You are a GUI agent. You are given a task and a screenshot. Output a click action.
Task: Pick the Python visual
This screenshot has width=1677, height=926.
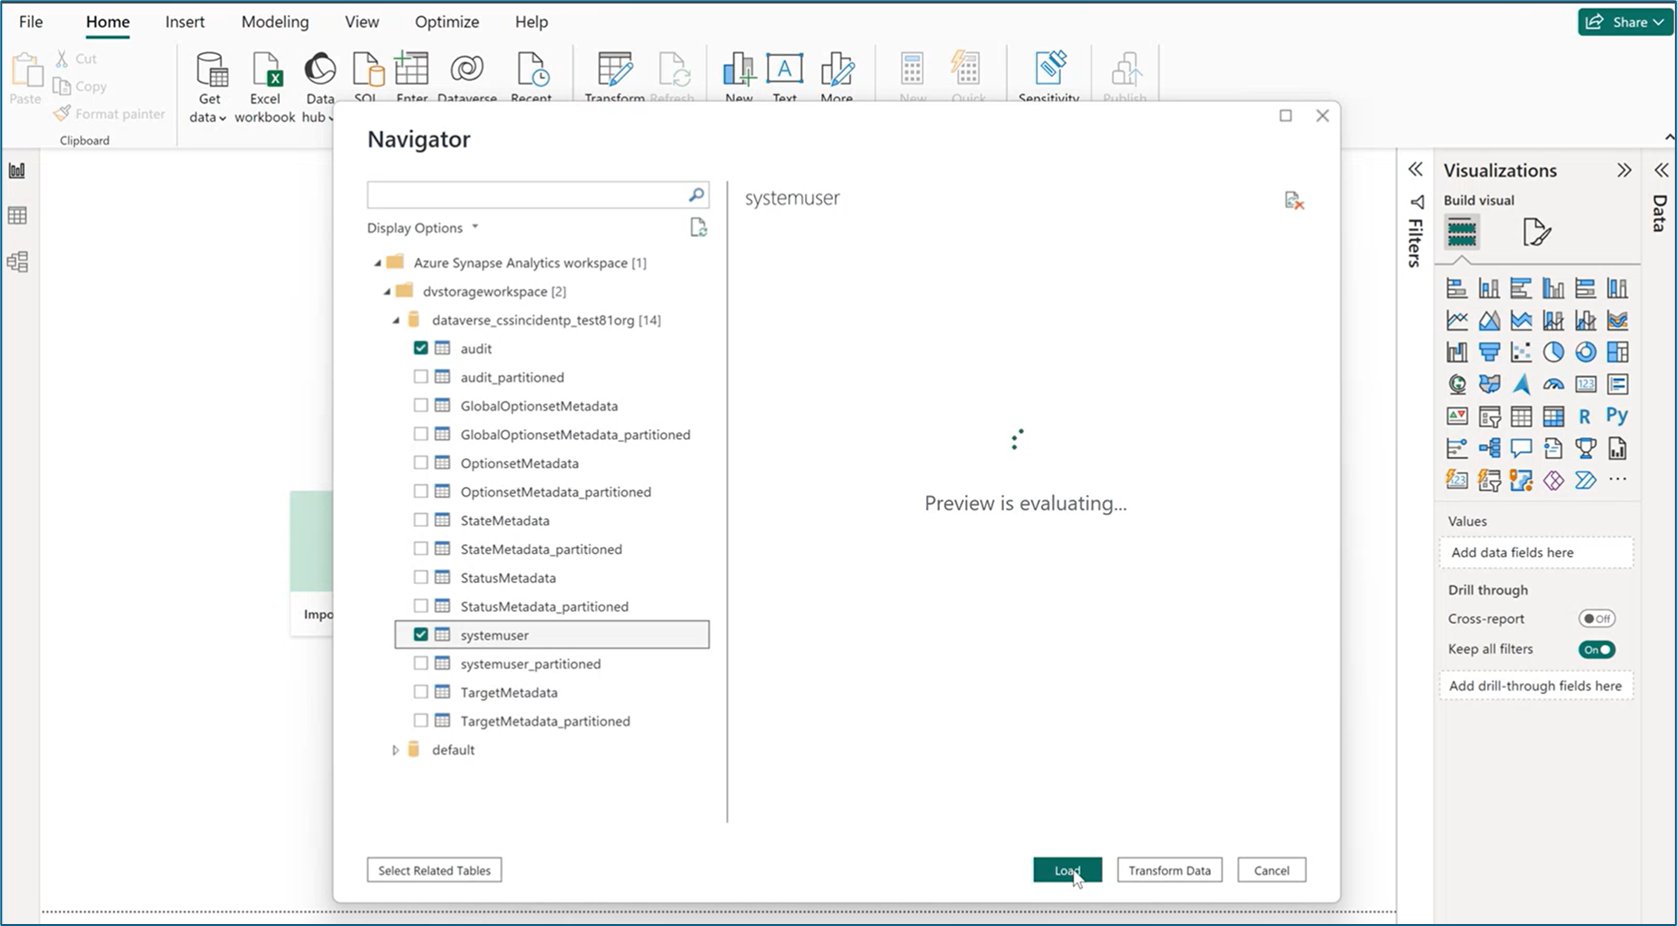1617,416
